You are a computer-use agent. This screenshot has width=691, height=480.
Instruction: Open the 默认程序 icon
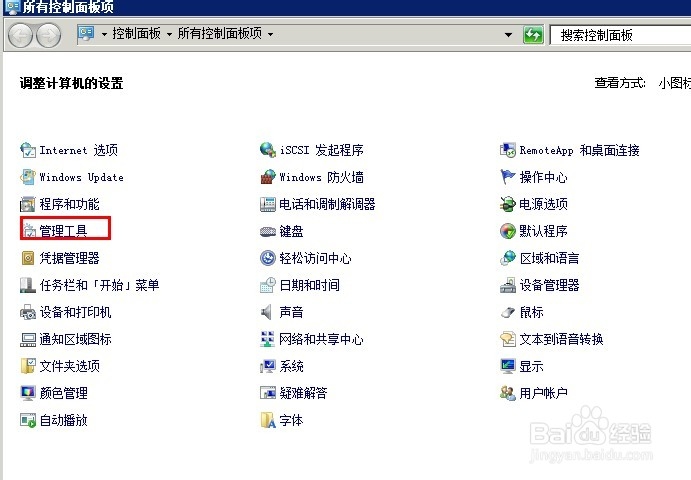click(x=508, y=231)
